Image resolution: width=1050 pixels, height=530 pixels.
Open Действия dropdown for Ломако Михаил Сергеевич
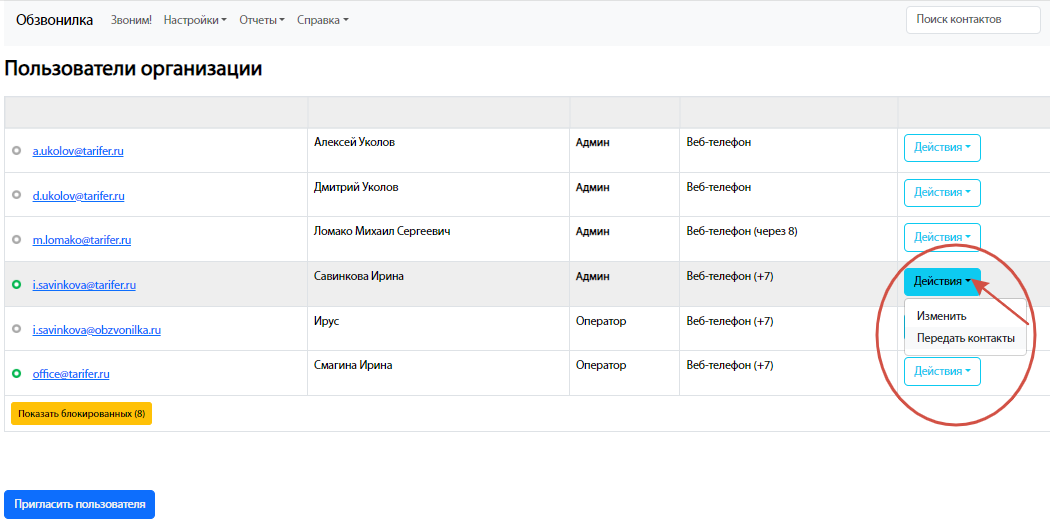(x=942, y=237)
